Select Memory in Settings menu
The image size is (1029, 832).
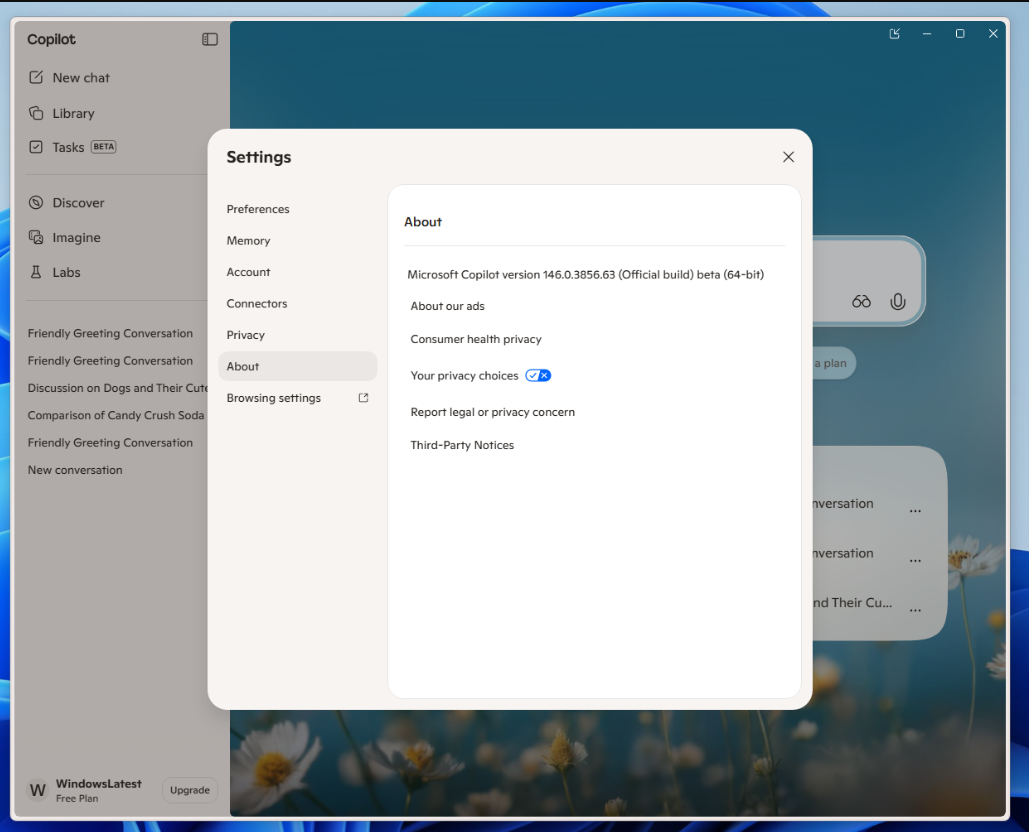(297, 240)
